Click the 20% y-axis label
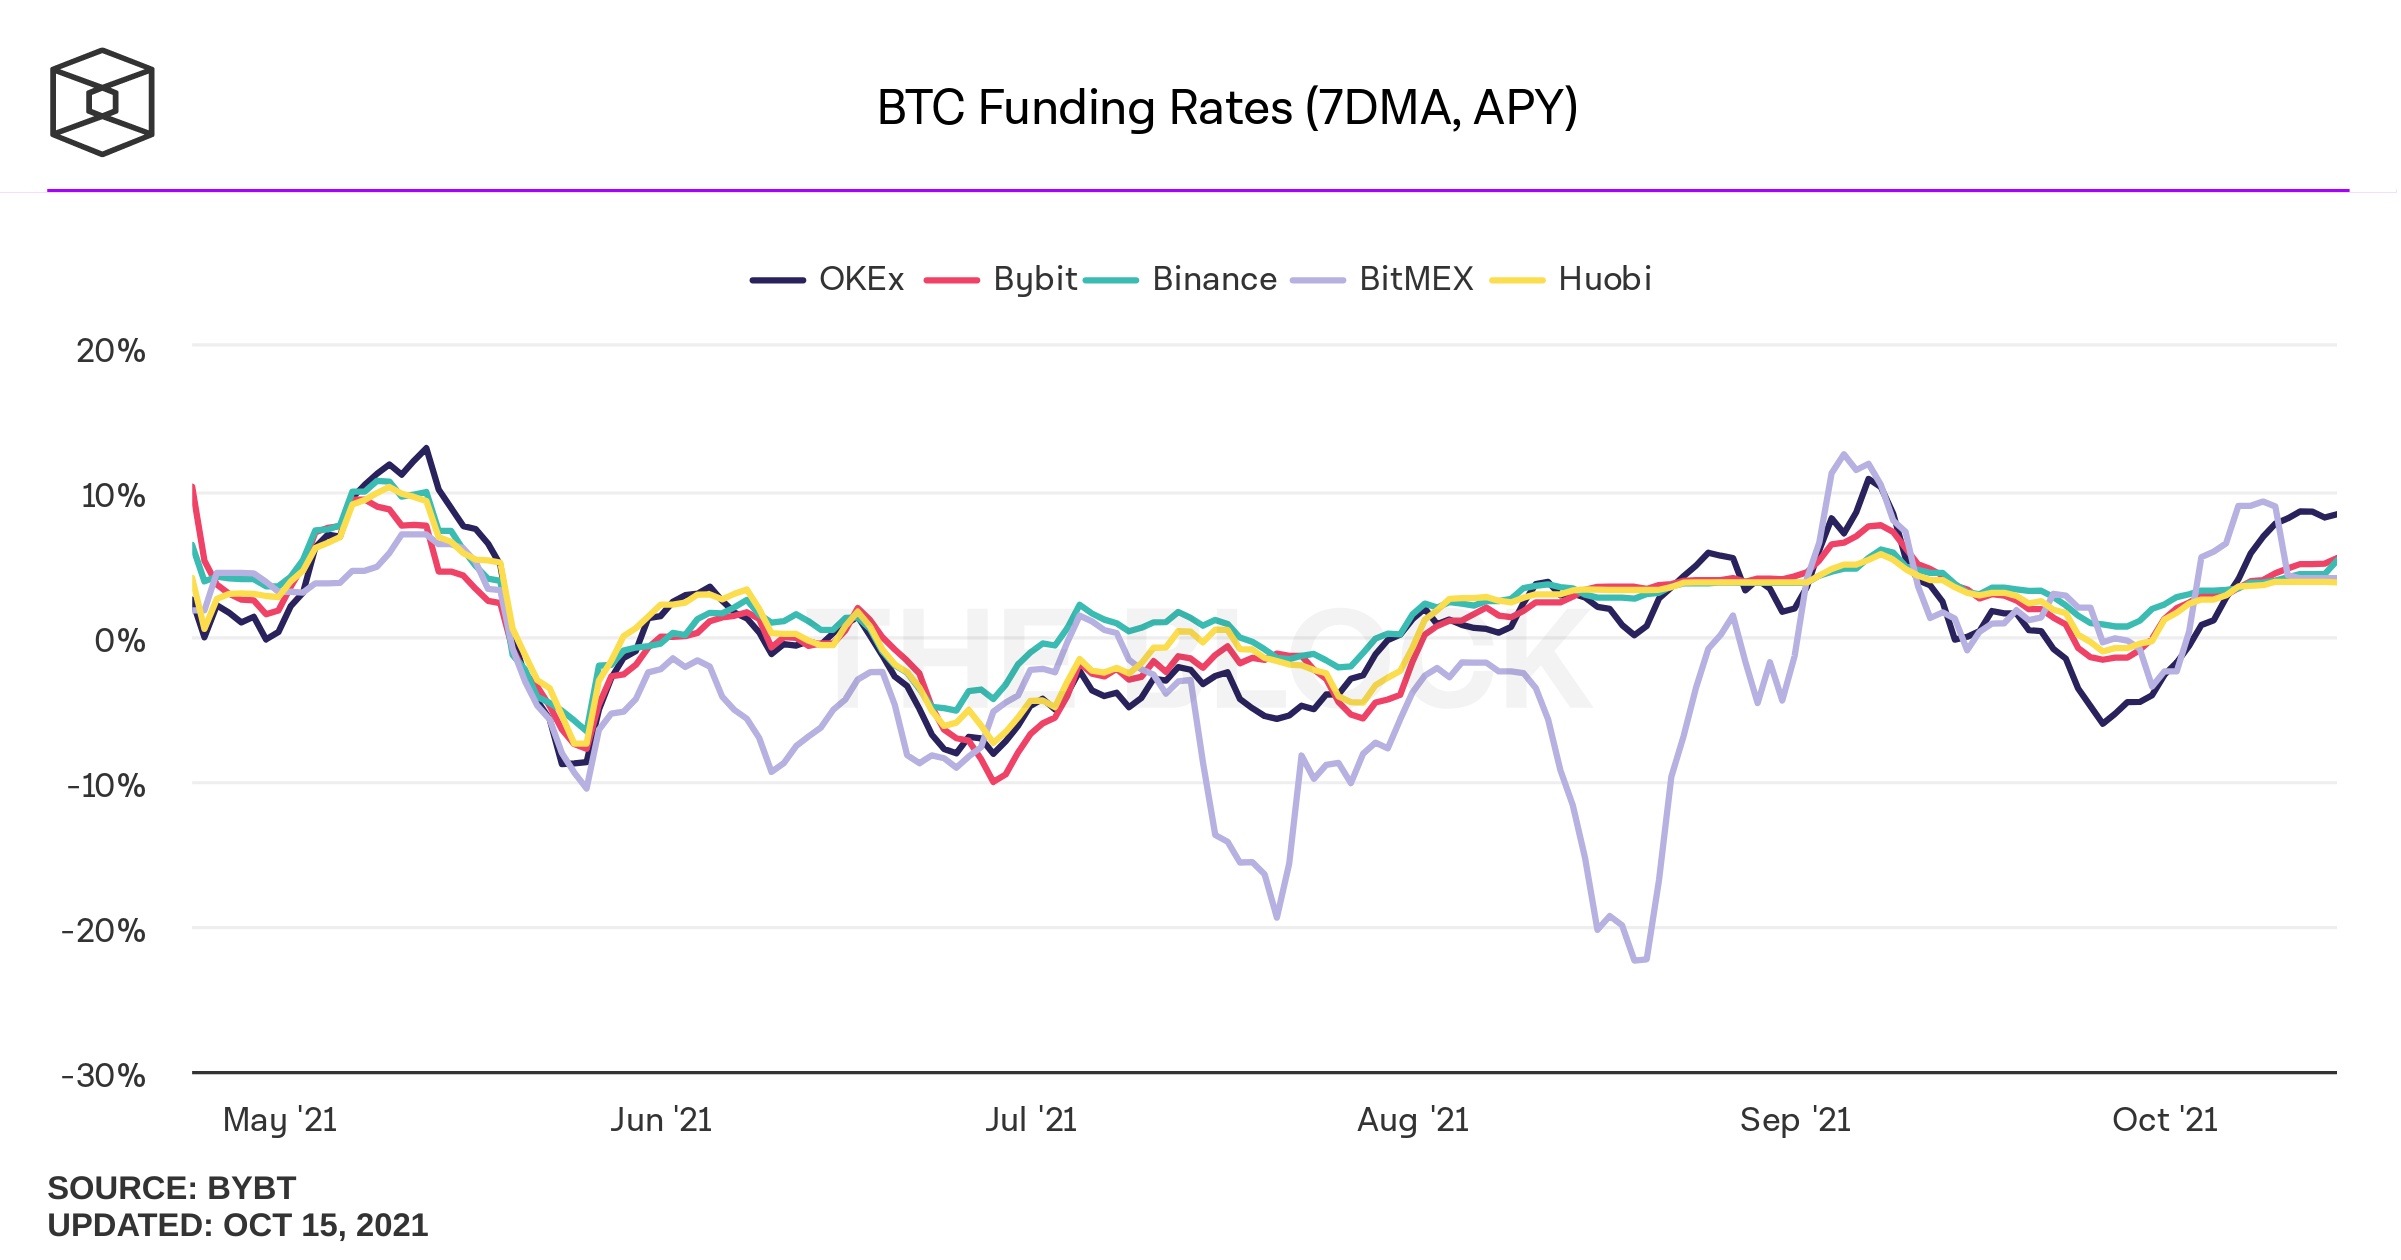Image resolution: width=2401 pixels, height=1260 pixels. point(111,351)
